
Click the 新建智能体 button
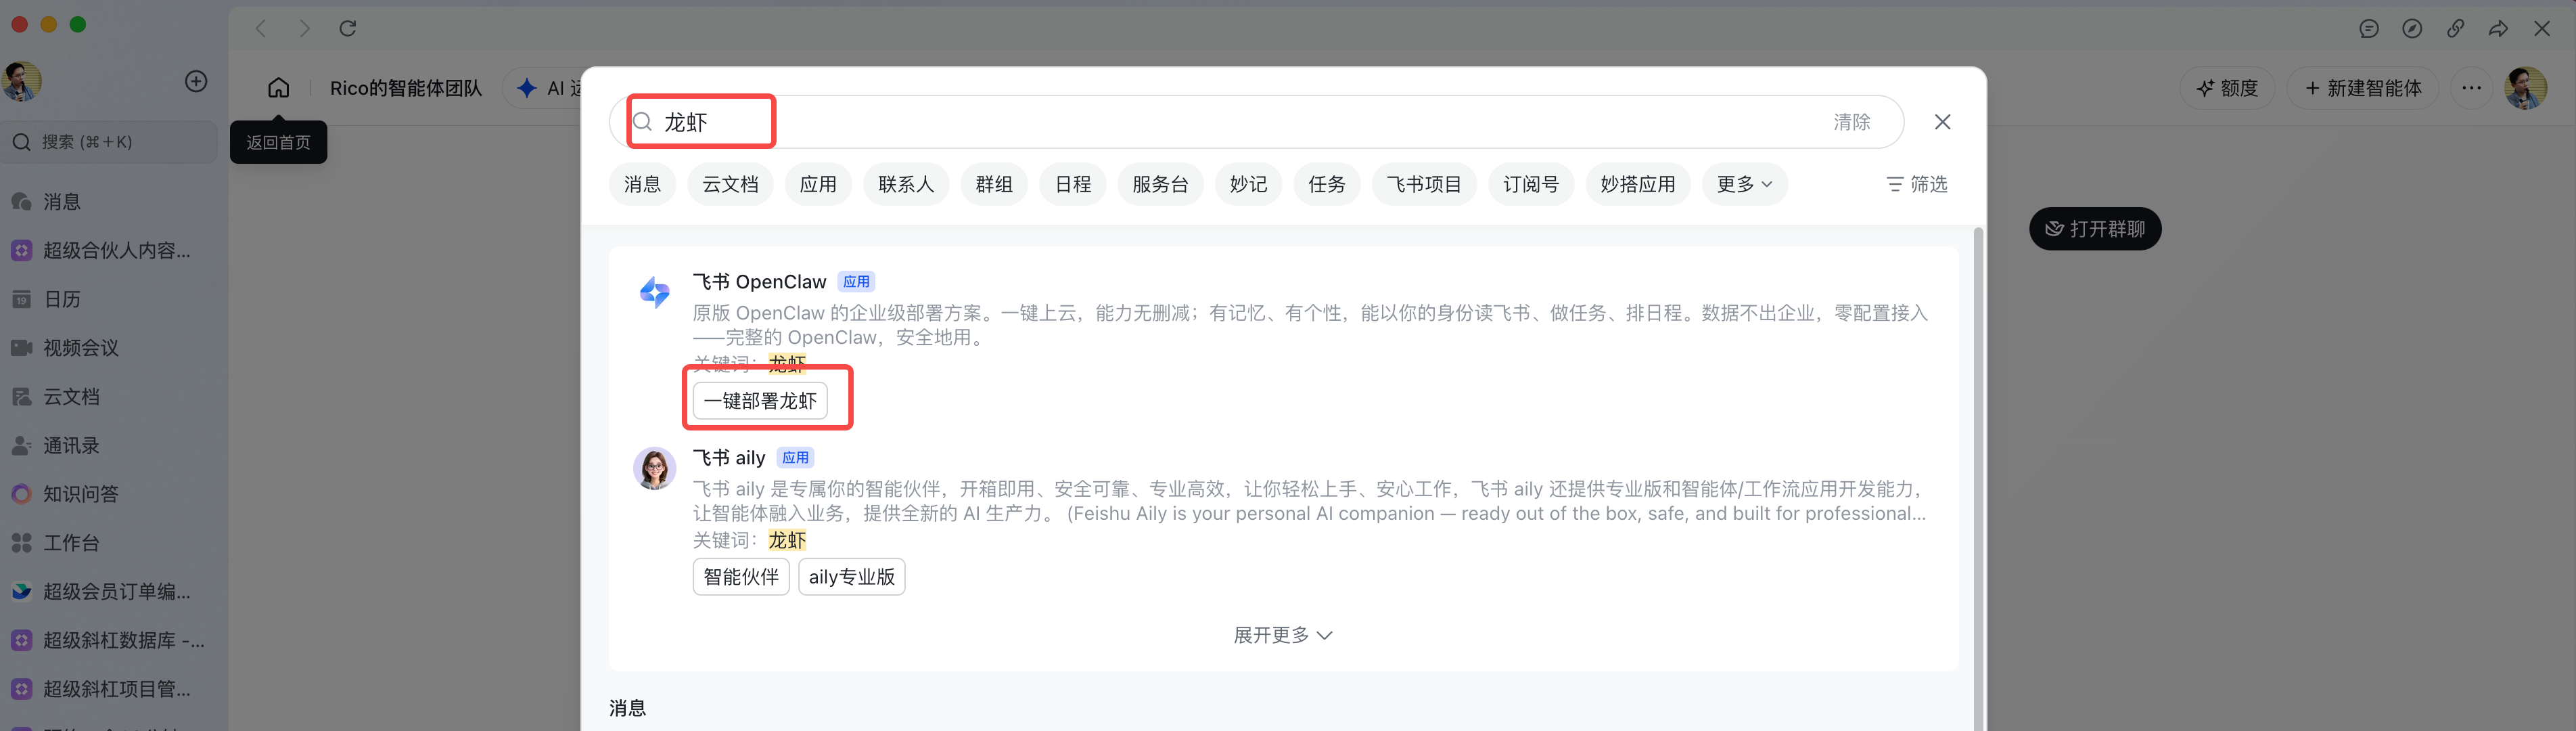coord(2362,88)
